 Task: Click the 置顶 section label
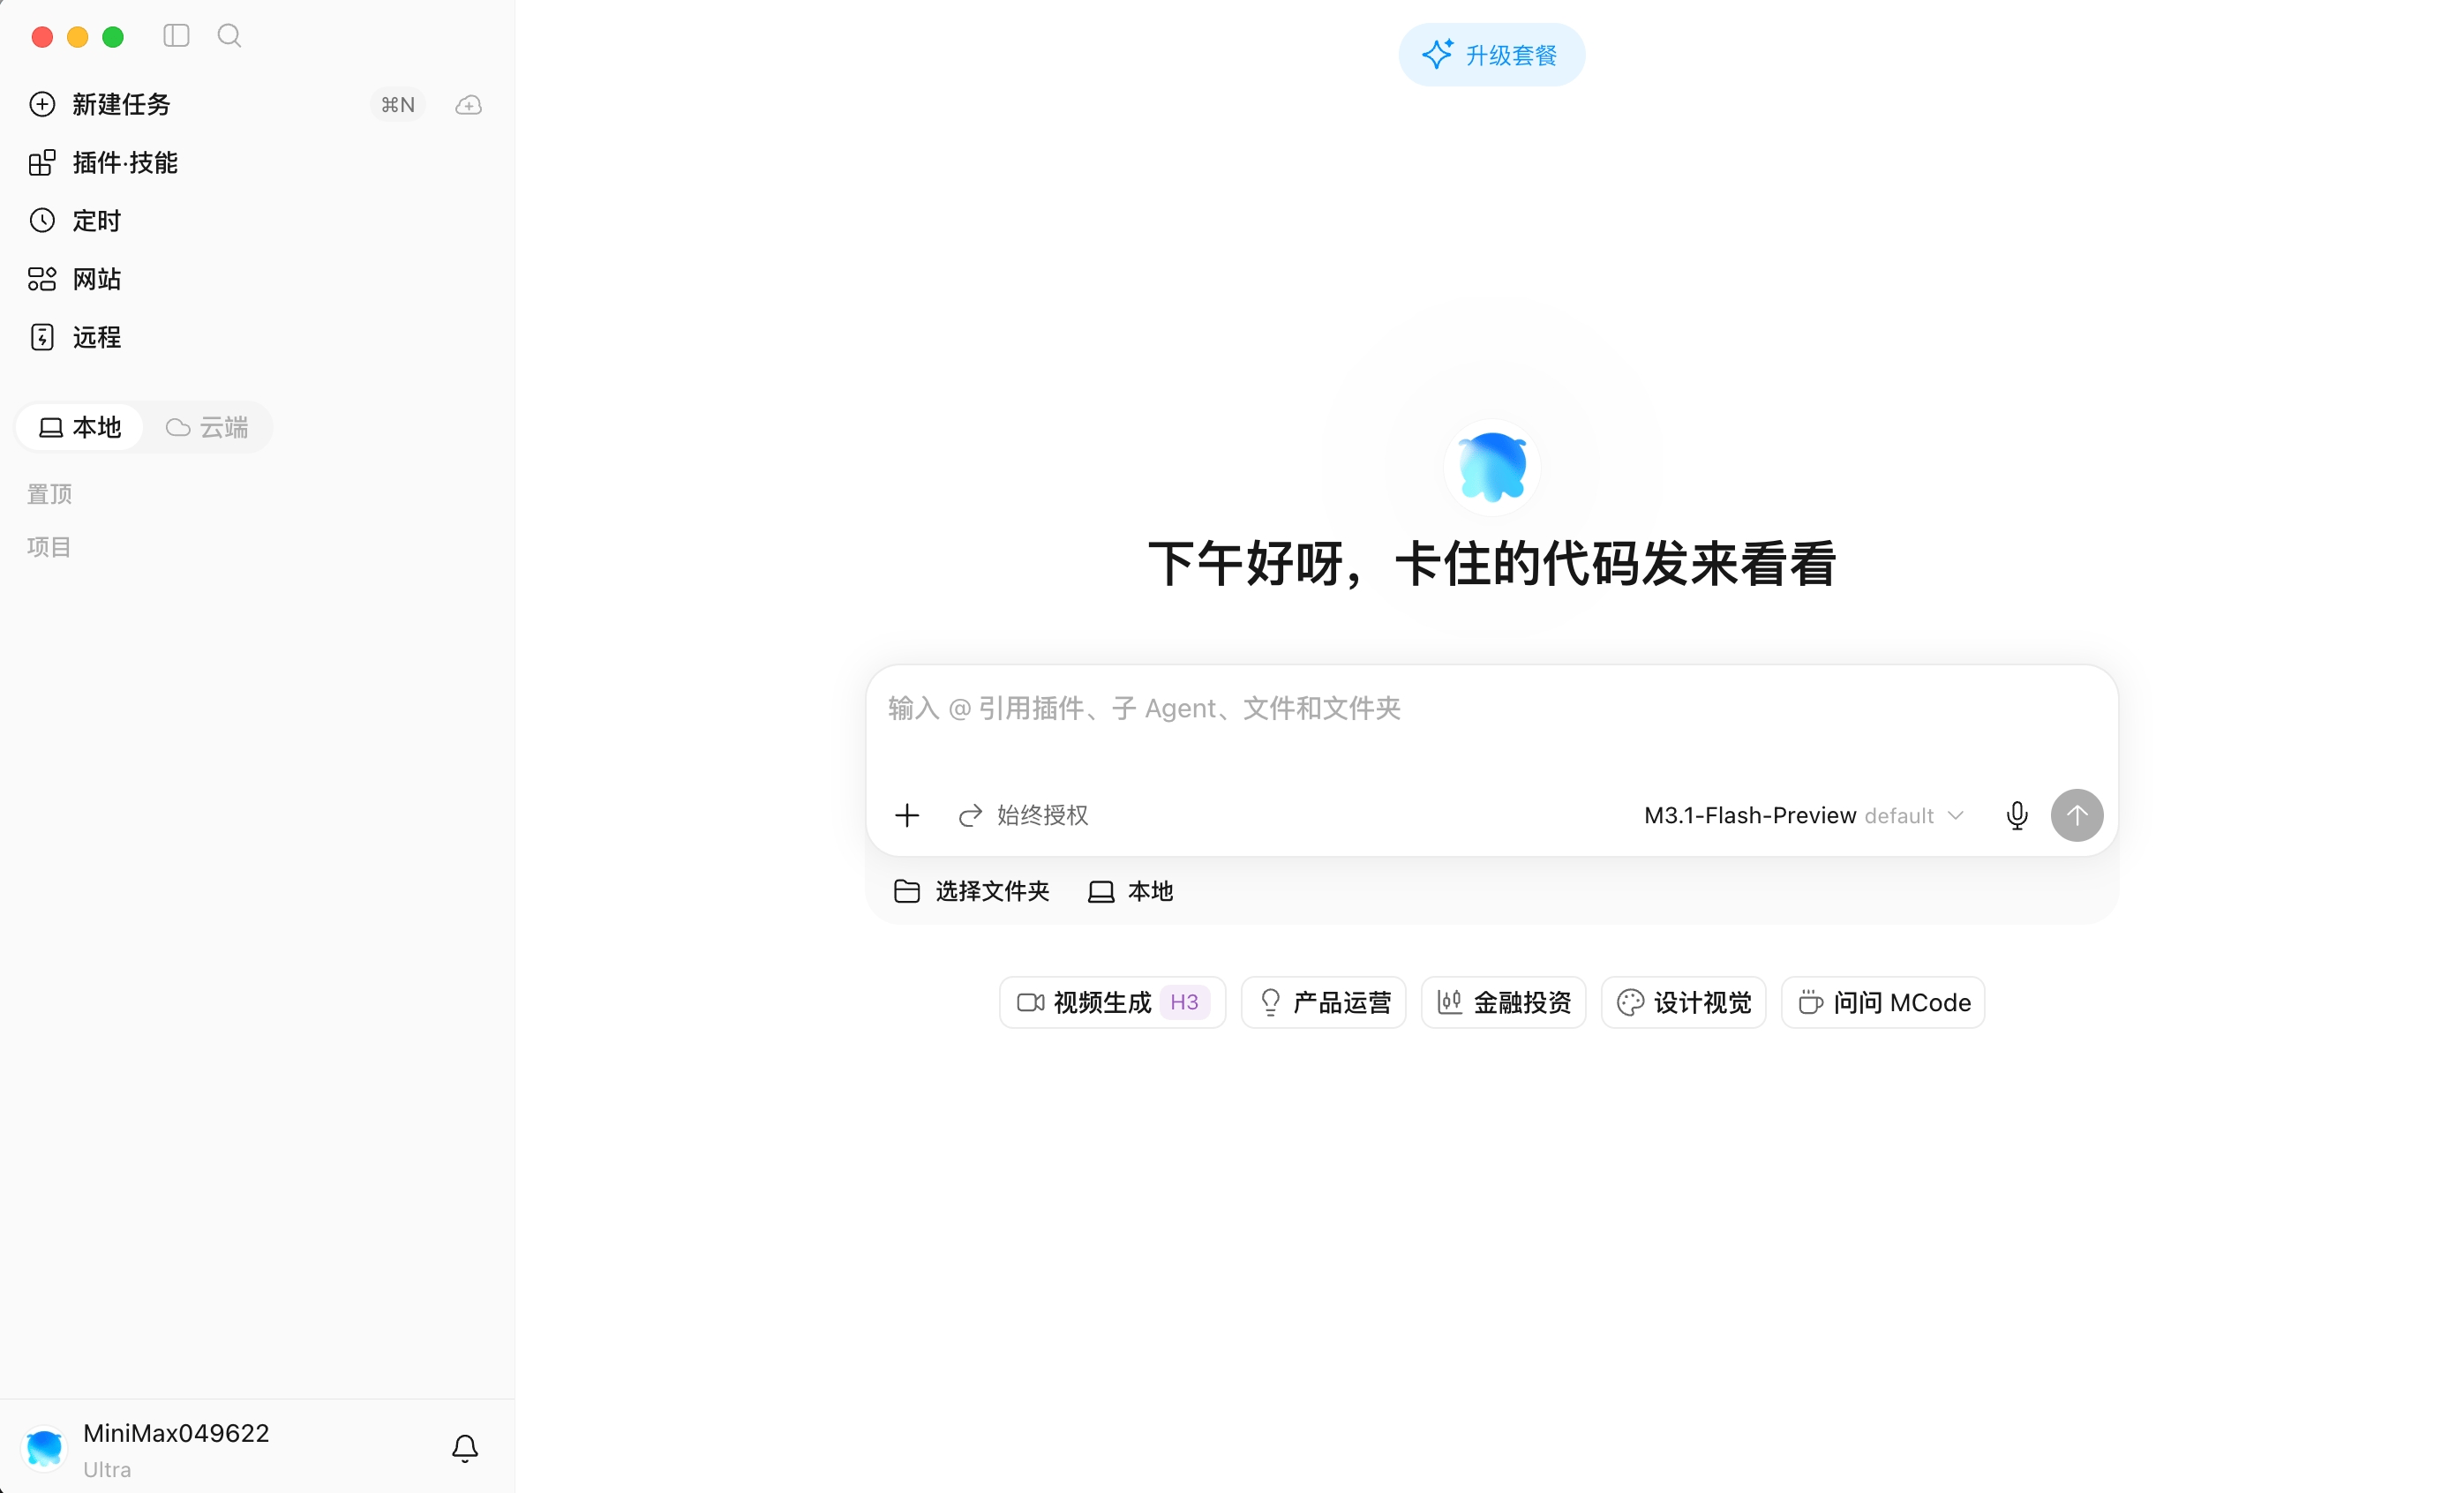[49, 494]
